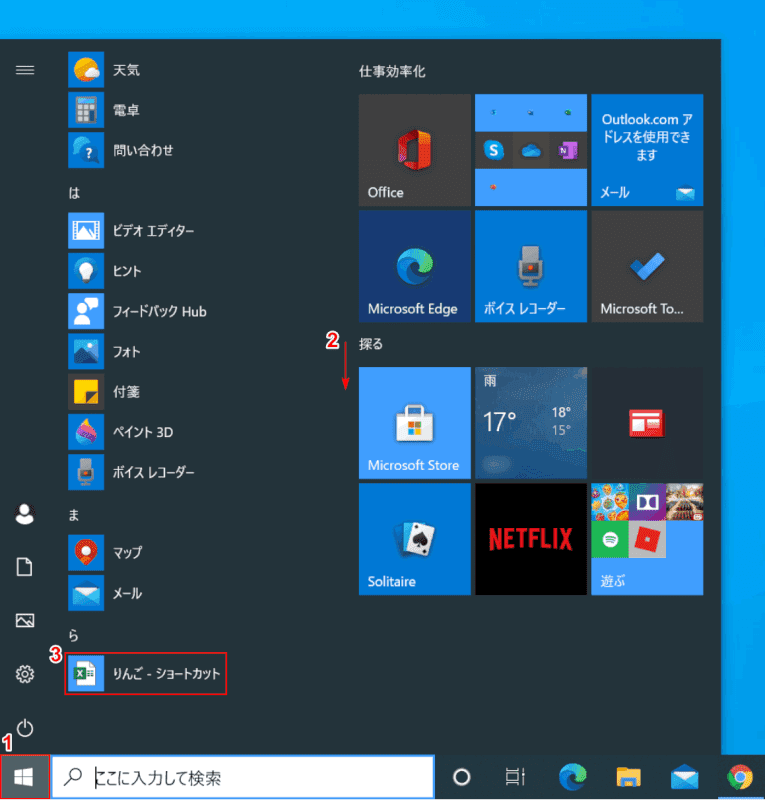Jump via ま letter header
The image size is (765, 800).
(x=74, y=514)
